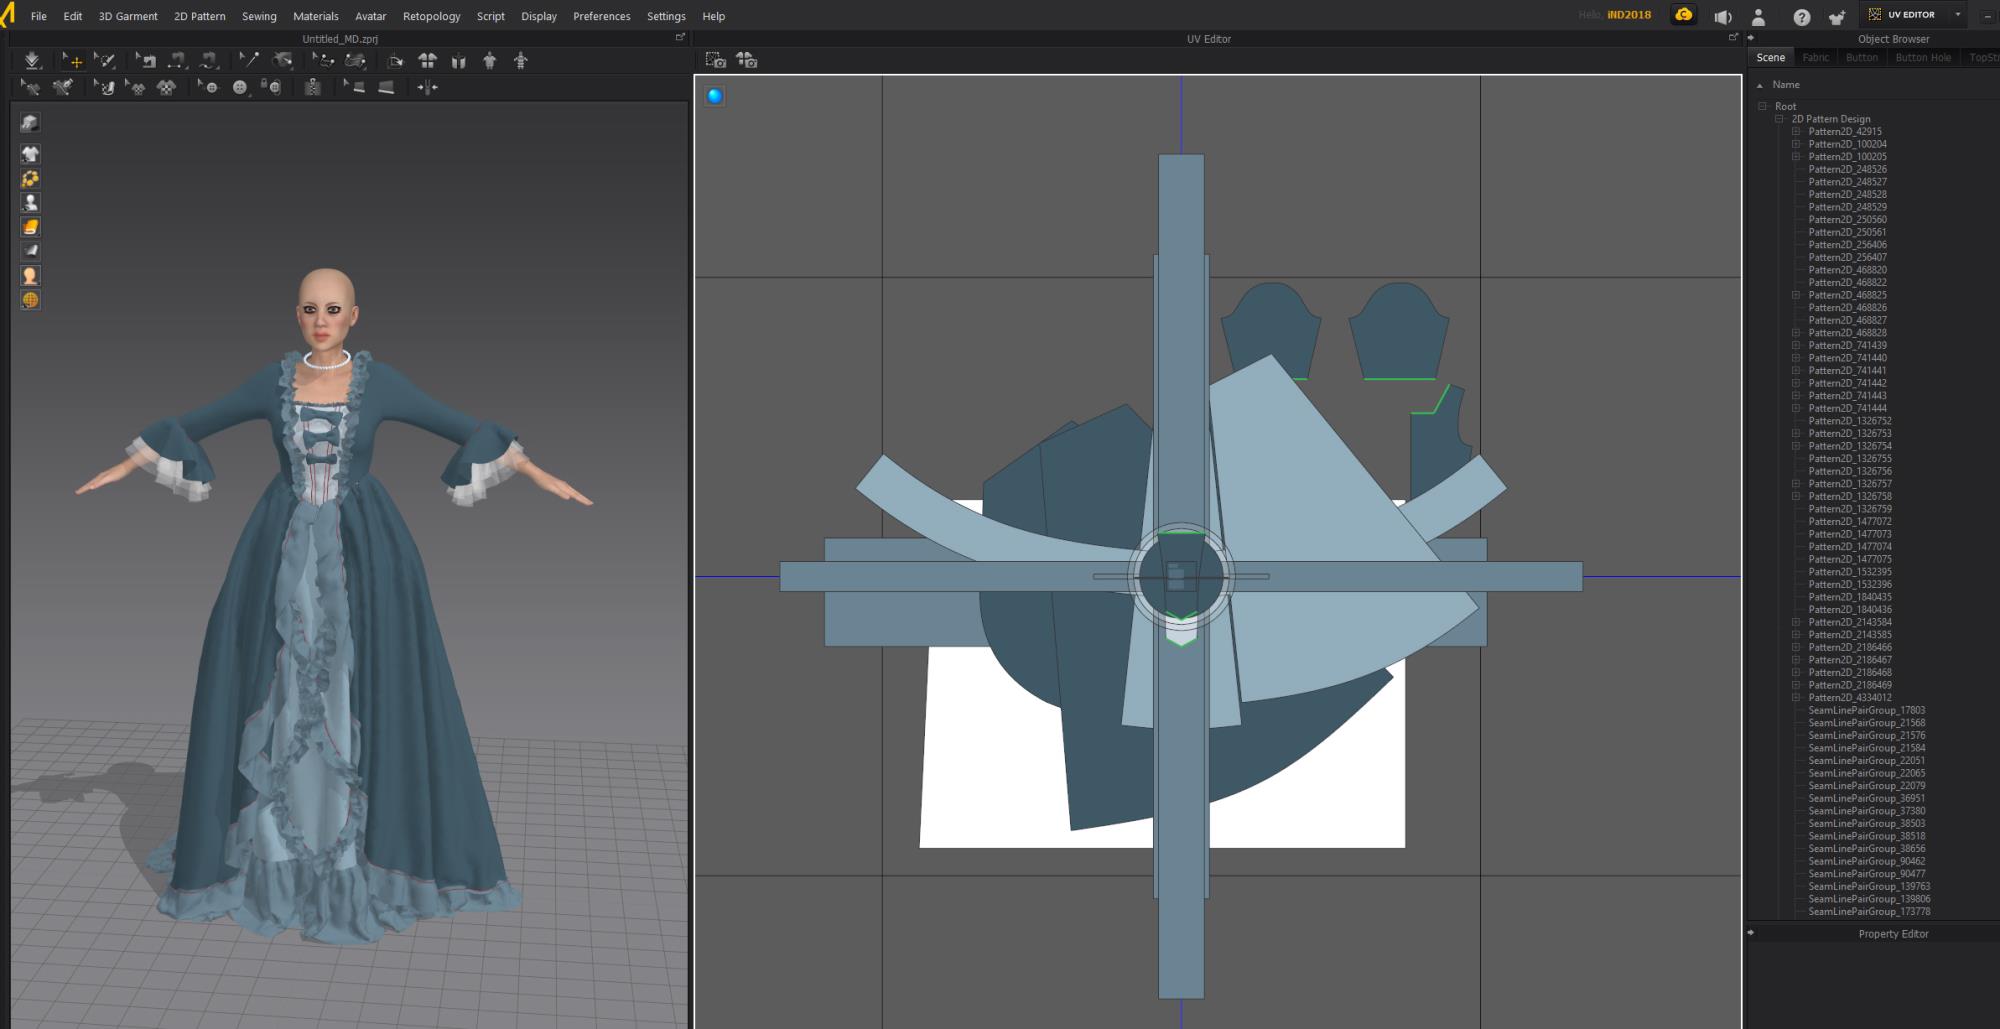Pick the Free Sewing tool

(x=208, y=61)
